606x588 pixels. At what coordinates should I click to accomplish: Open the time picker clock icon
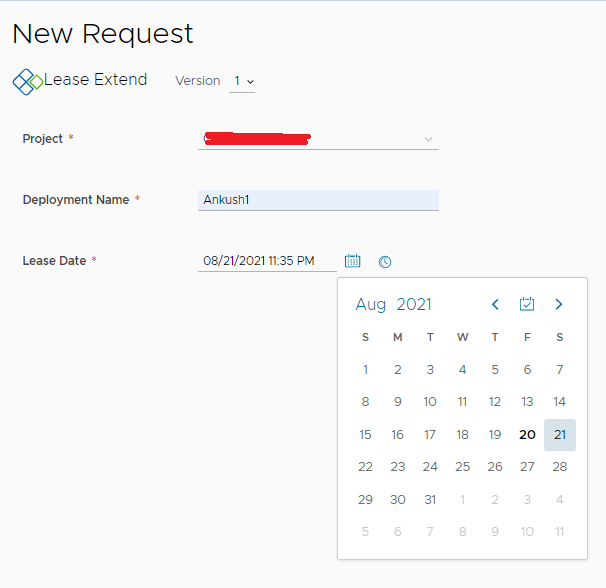(x=385, y=262)
